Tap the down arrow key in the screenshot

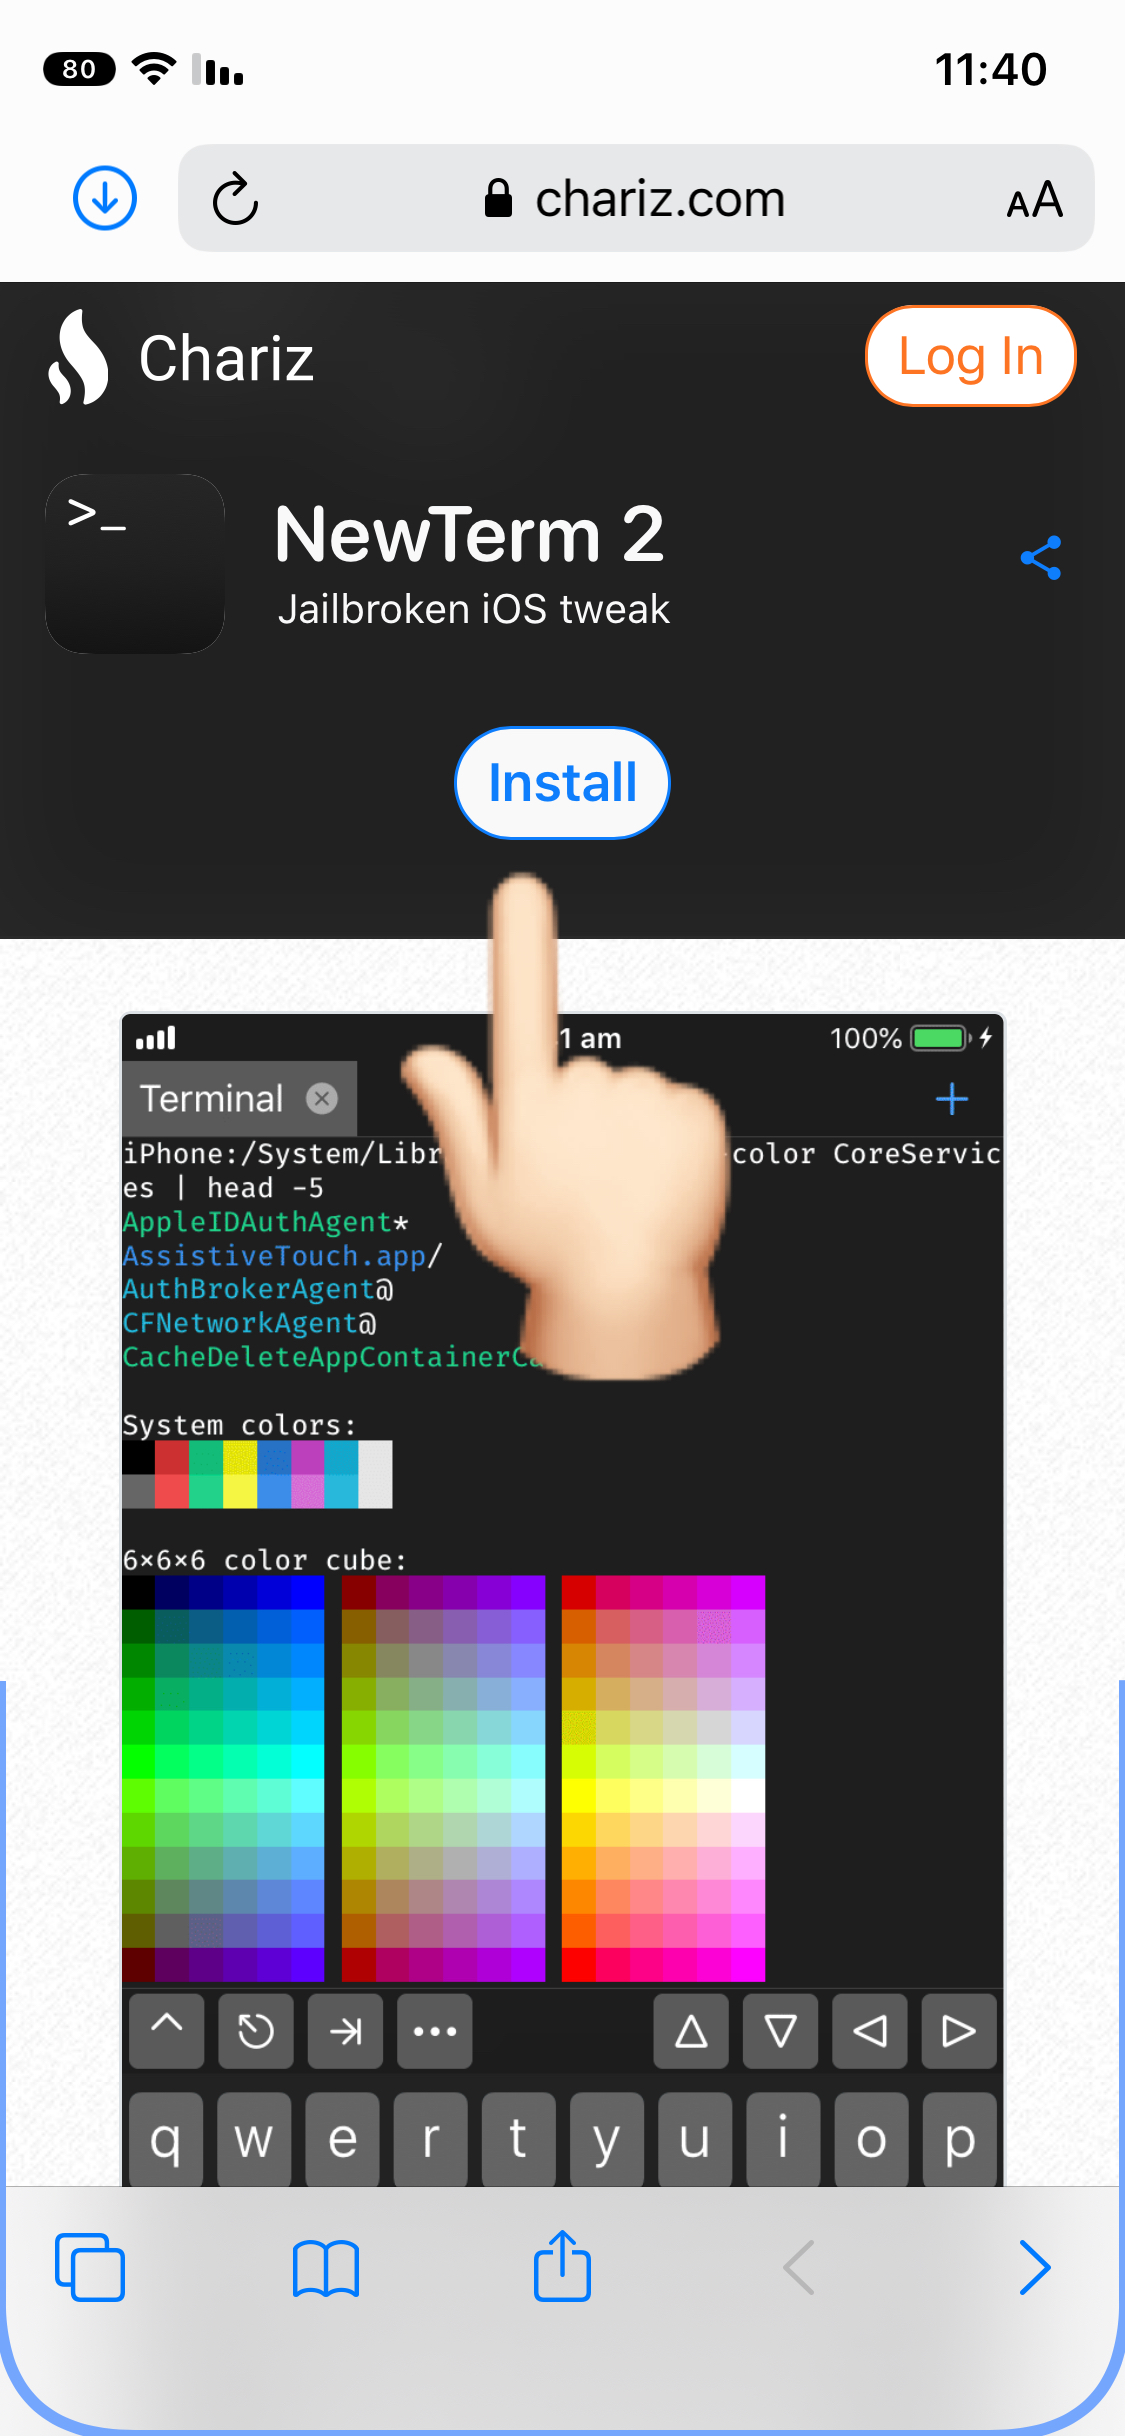click(780, 2030)
